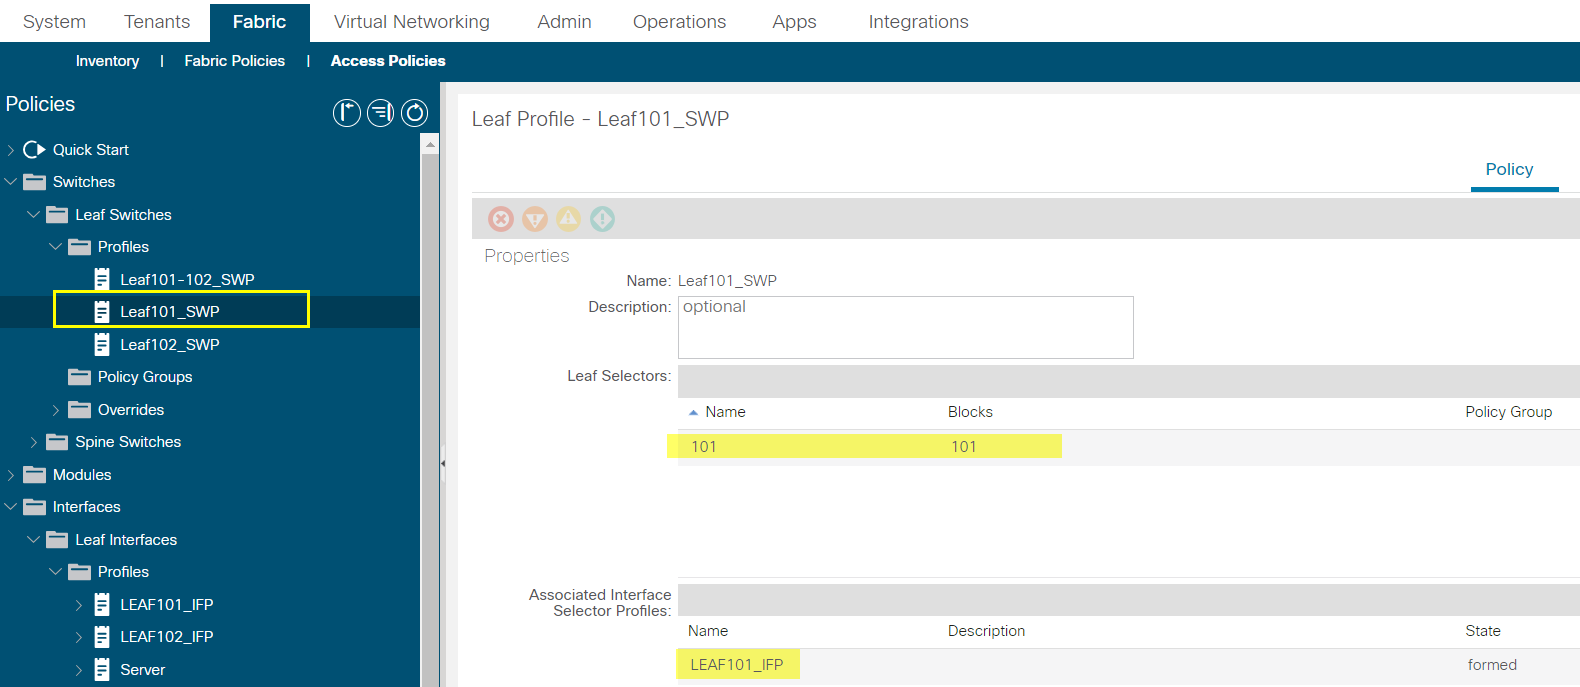
Task: Collapse the Interfaces tree node
Action: [11, 507]
